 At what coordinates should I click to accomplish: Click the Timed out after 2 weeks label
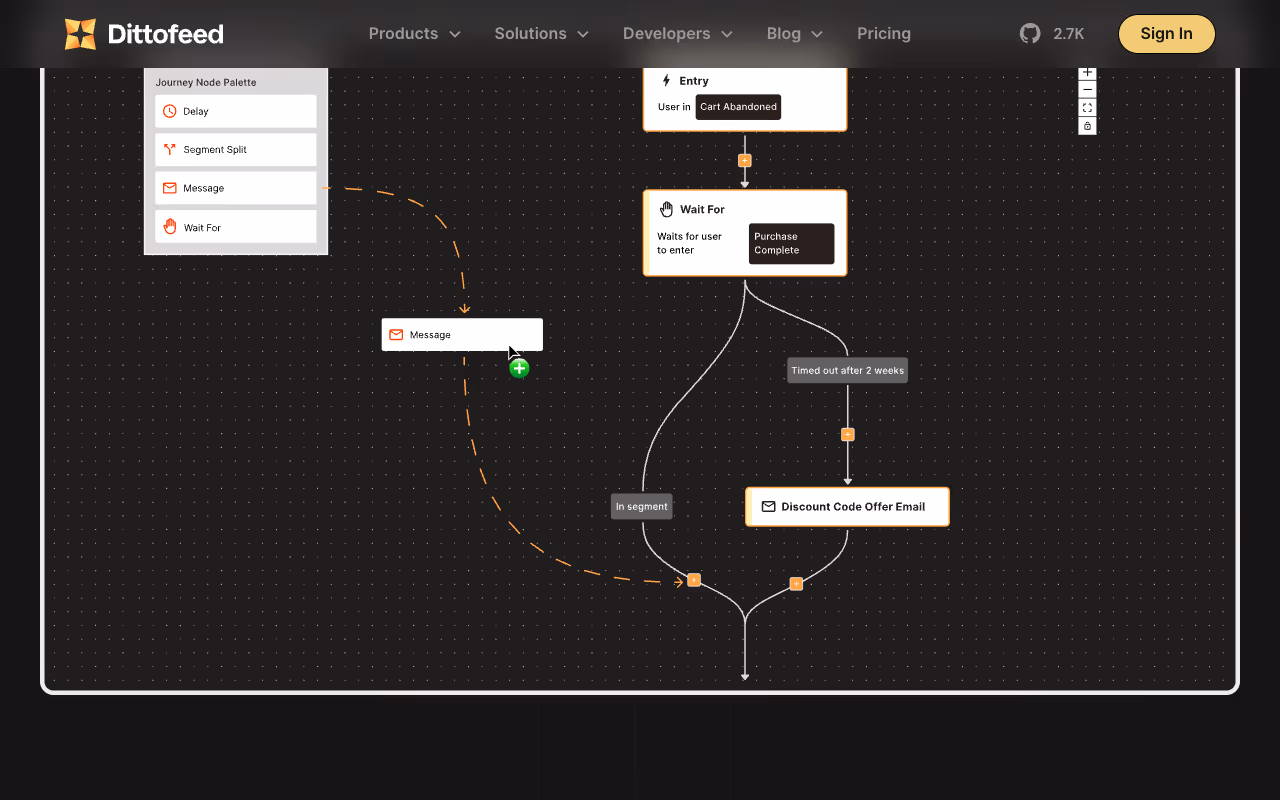tap(848, 370)
